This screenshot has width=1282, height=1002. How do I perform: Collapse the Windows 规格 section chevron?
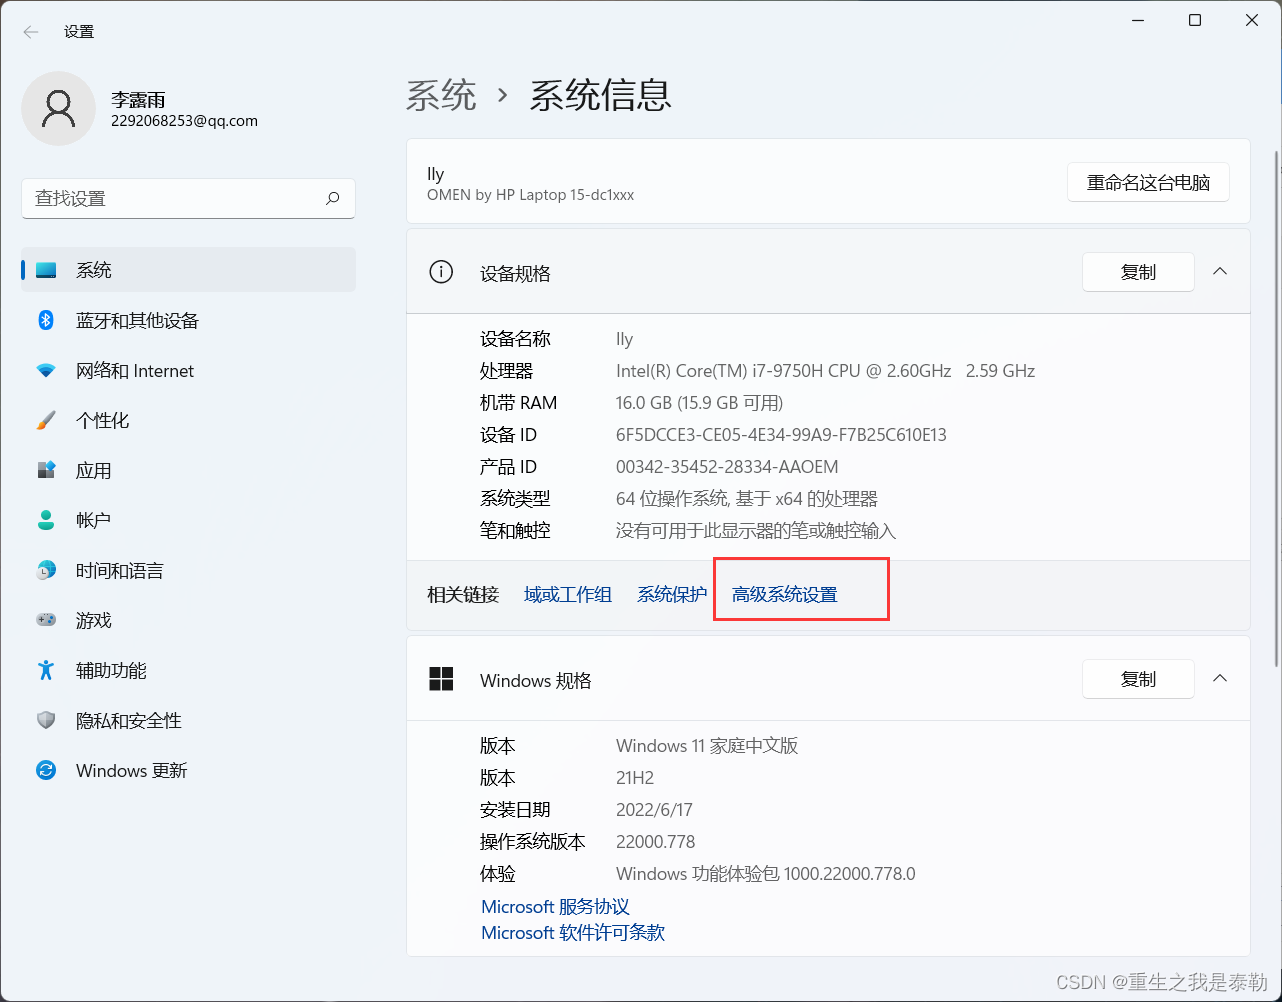[1220, 678]
